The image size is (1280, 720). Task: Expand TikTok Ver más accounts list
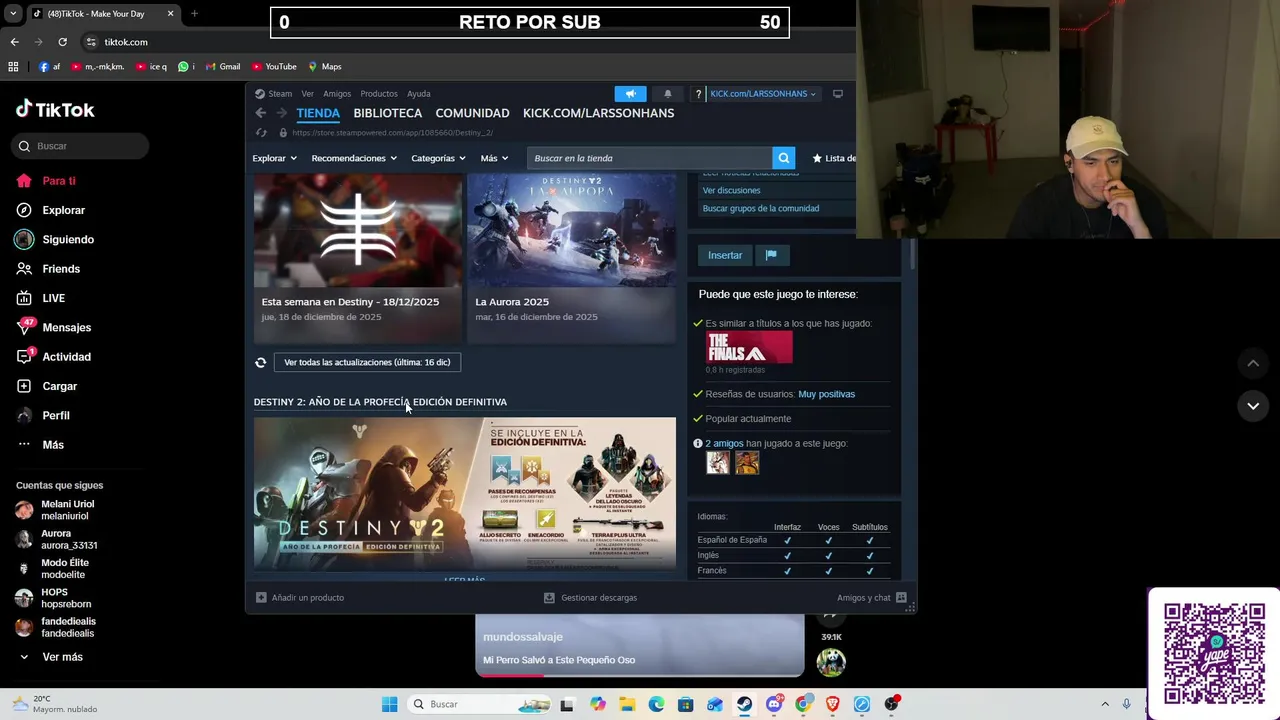click(x=50, y=657)
